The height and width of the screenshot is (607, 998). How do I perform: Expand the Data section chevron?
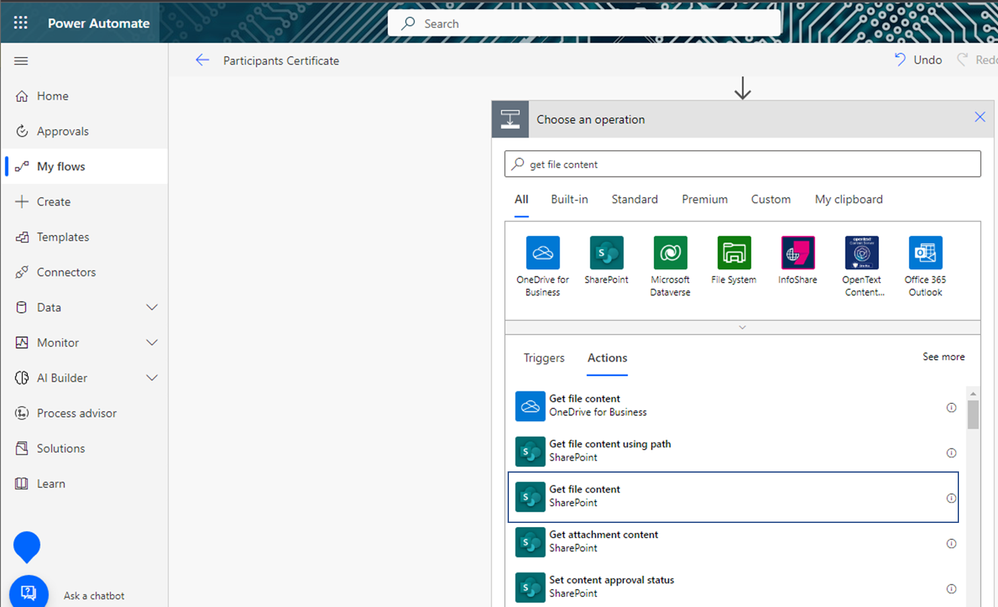151,307
